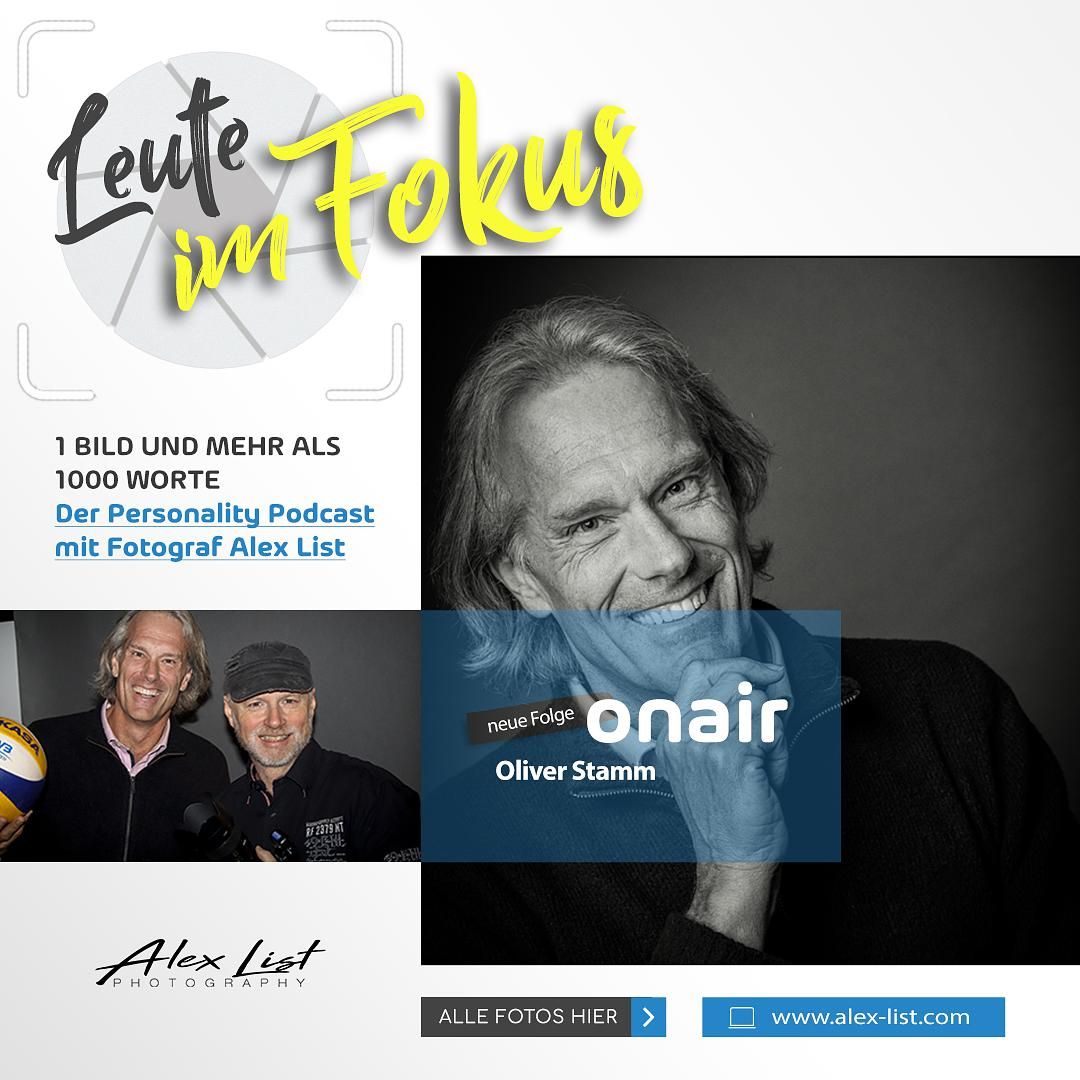The width and height of the screenshot is (1080, 1080).
Task: Select the 'neue Folge' label badge
Action: (531, 721)
